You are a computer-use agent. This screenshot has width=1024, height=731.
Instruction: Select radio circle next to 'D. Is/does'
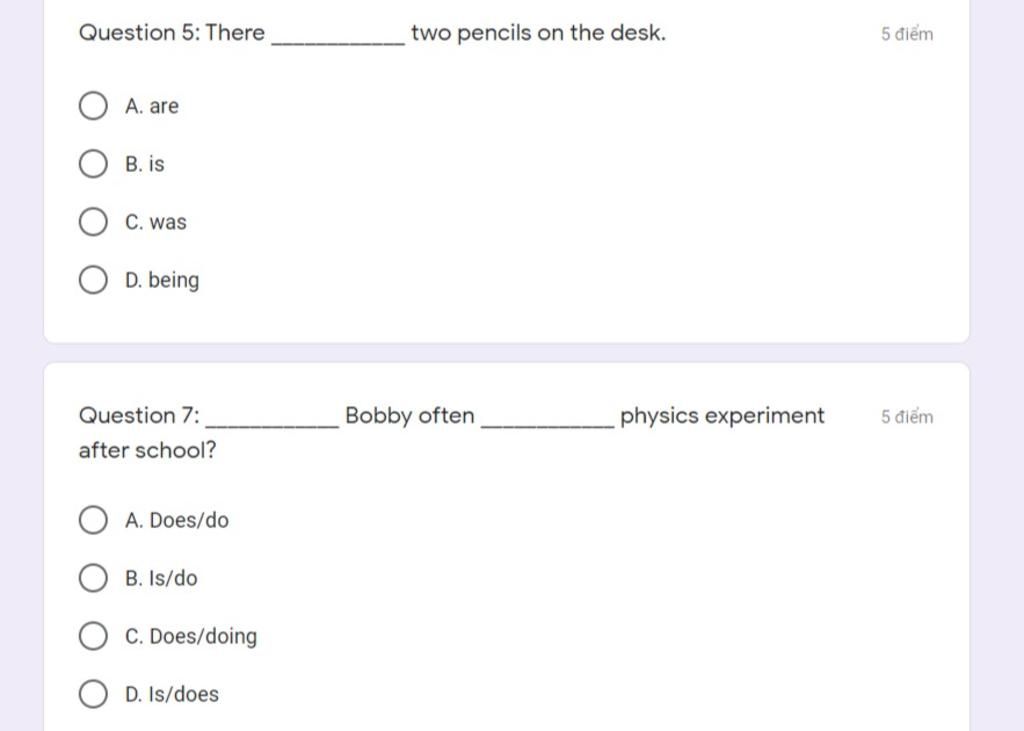click(x=92, y=694)
